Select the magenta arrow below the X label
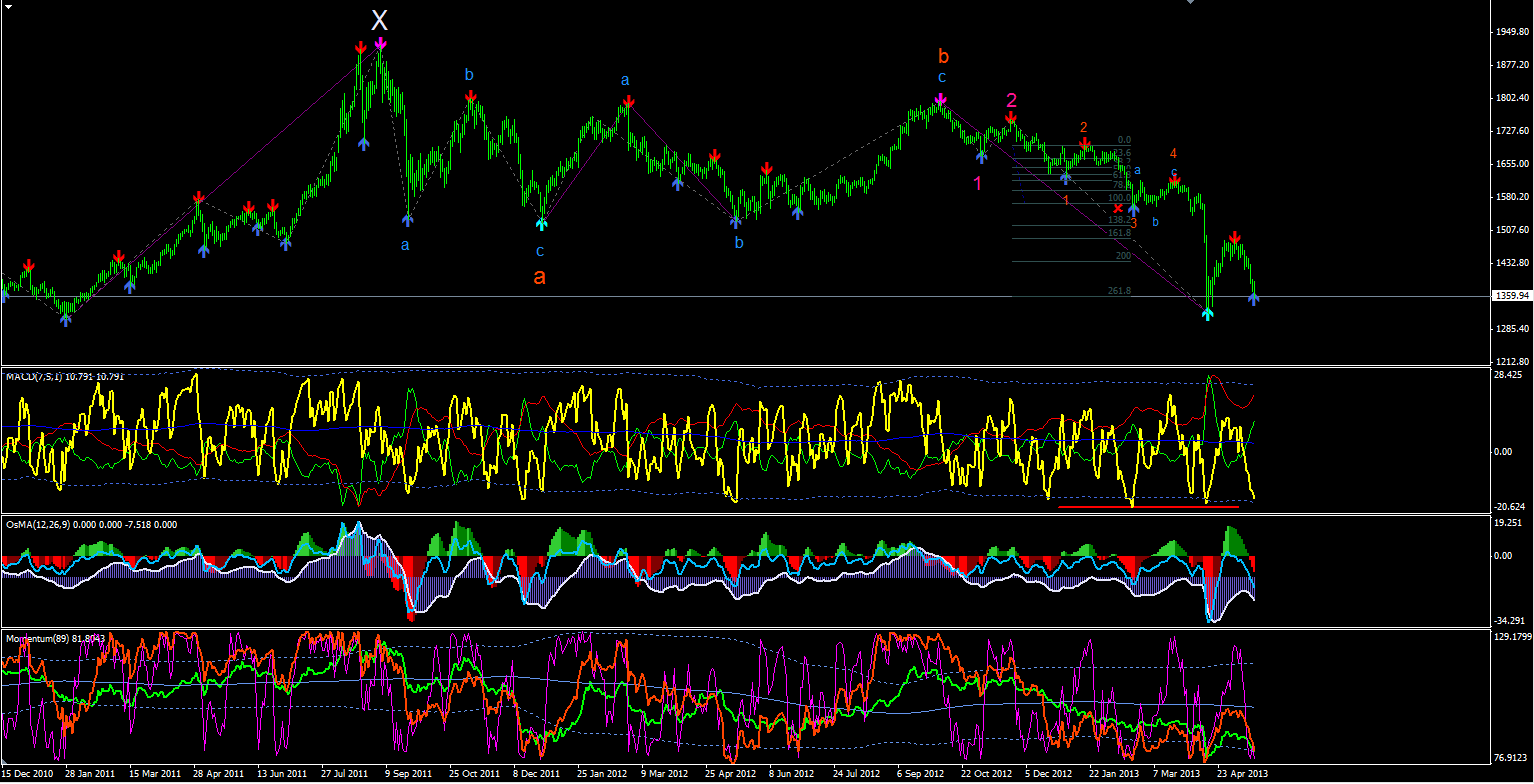 pyautogui.click(x=380, y=44)
